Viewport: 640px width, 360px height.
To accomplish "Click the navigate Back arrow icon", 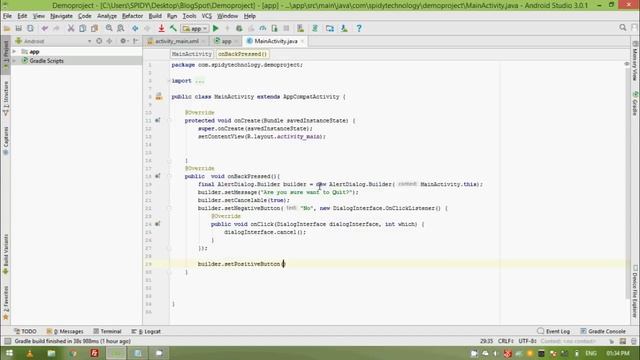I will pyautogui.click(x=135, y=28).
